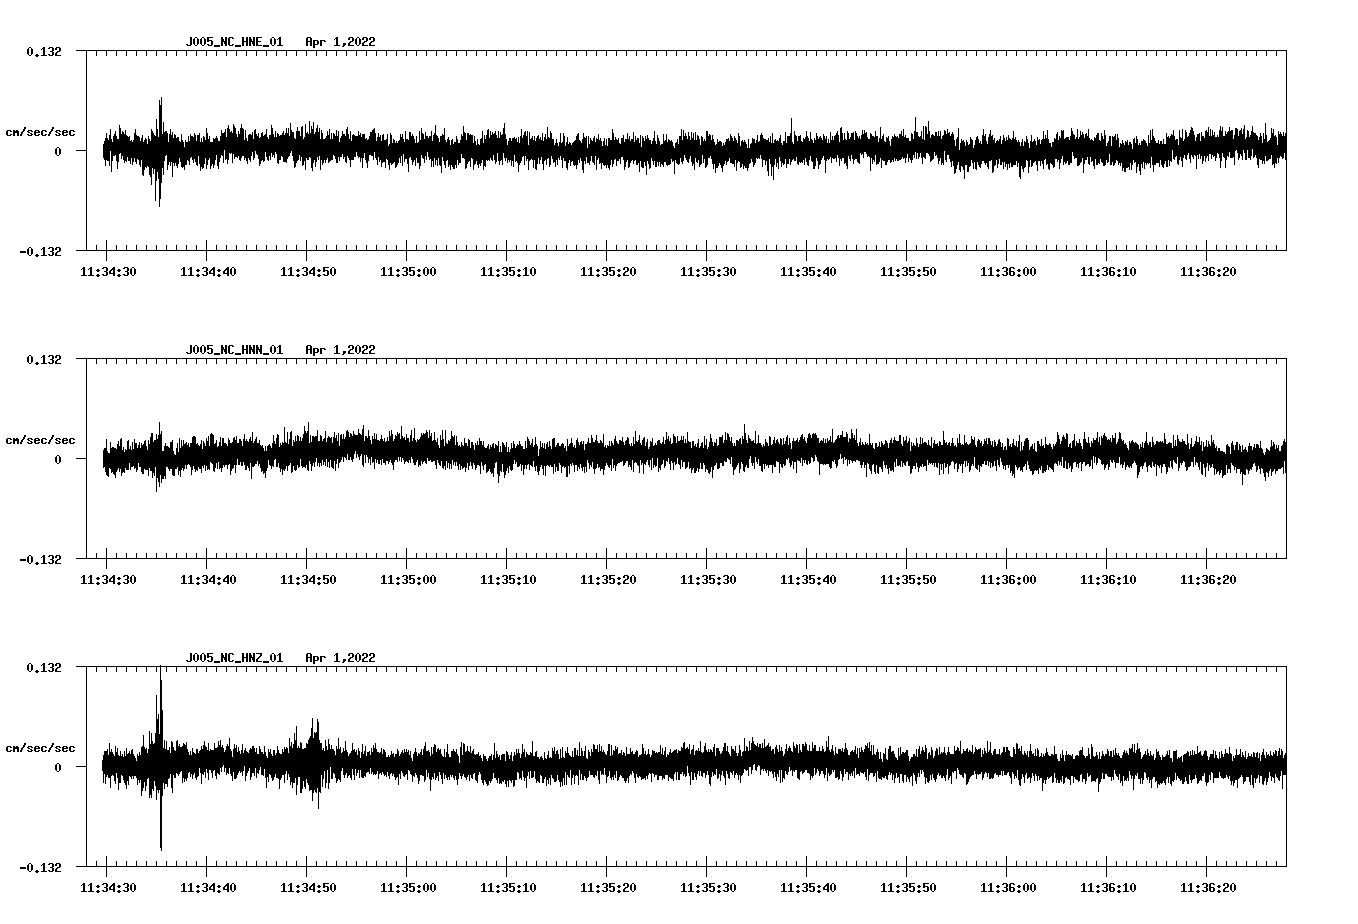Click the 11:36:10 time label under HNN plot
Image resolution: width=1358 pixels, height=924 pixels.
pos(1108,580)
